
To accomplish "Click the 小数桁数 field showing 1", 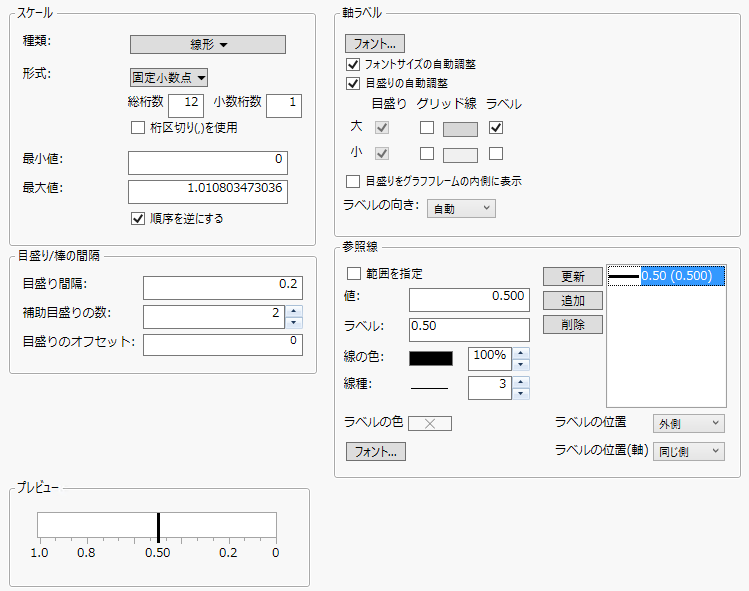I will pos(284,105).
